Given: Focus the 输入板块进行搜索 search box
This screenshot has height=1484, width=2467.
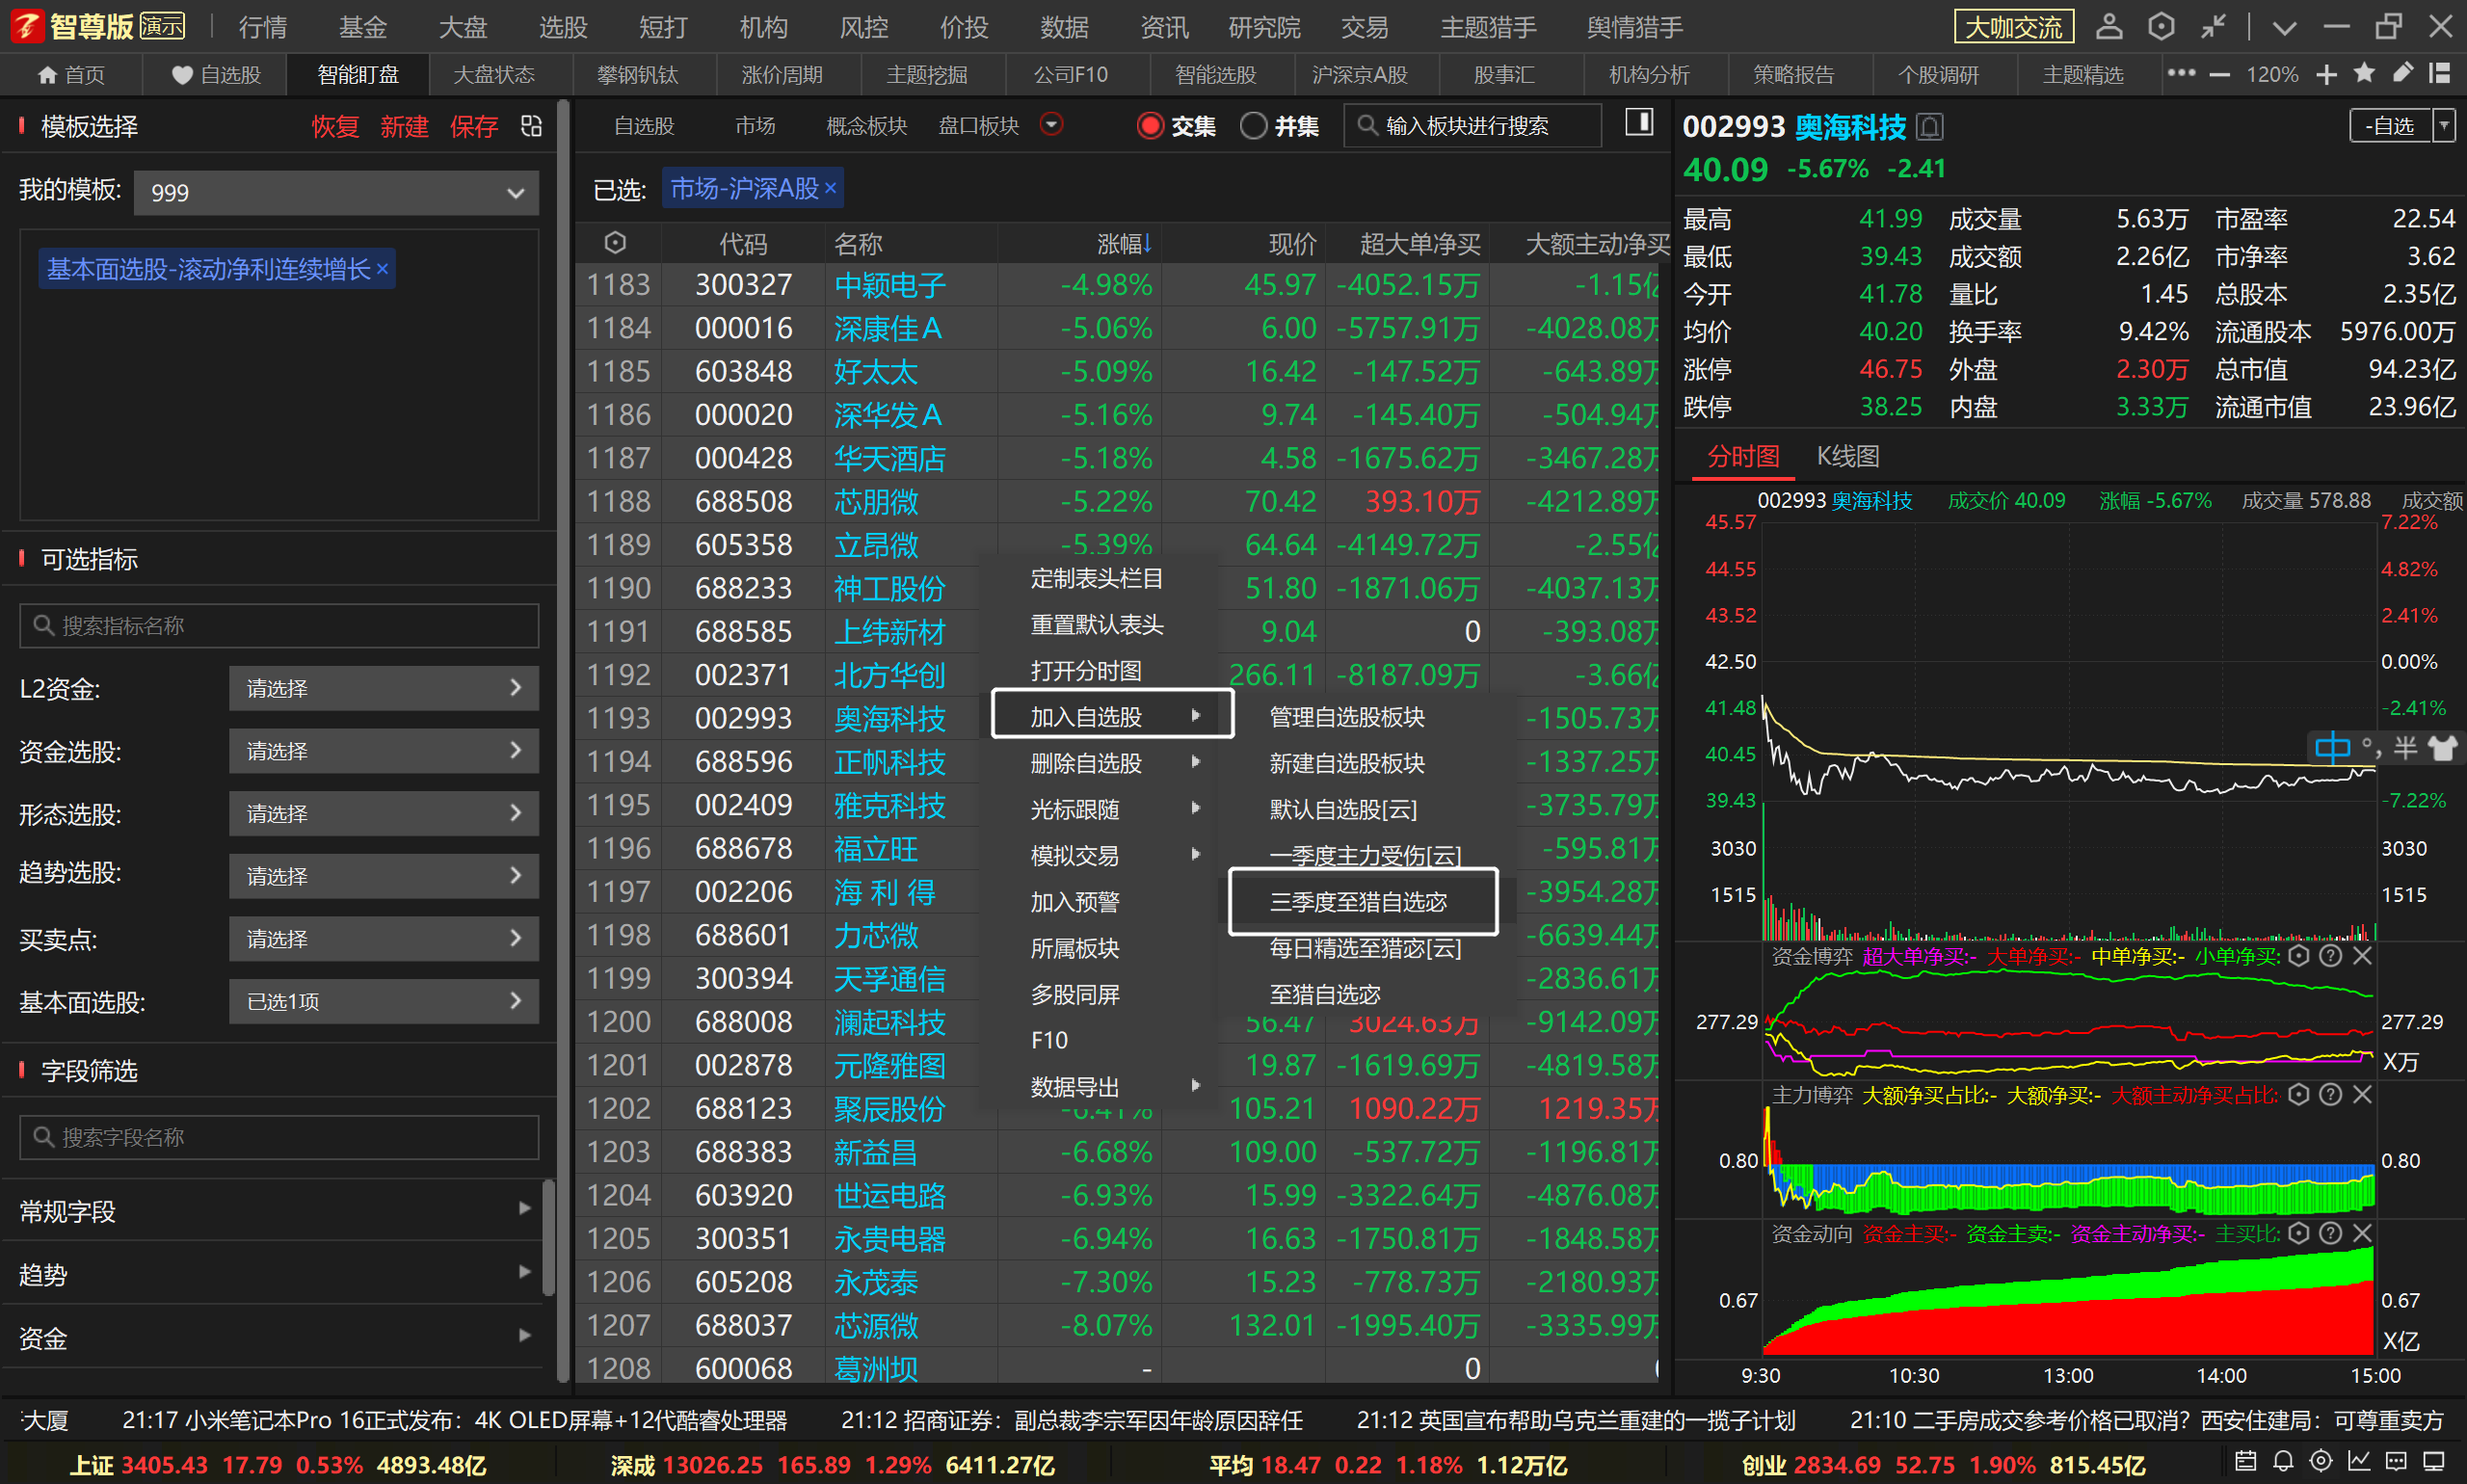Looking at the screenshot, I should coord(1473,125).
